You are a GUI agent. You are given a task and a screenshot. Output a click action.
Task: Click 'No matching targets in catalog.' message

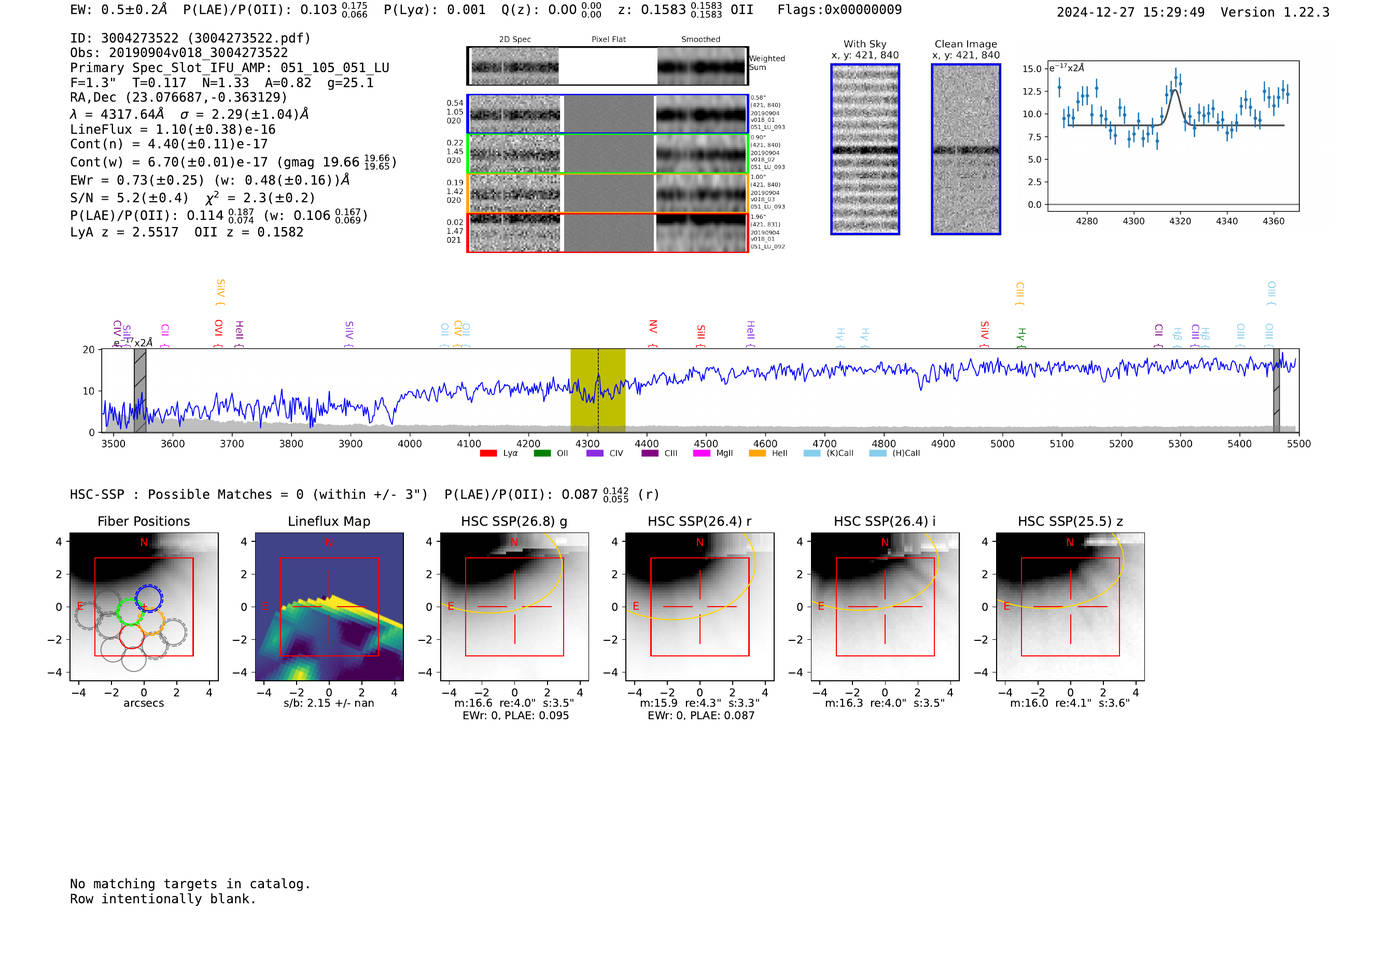tap(190, 884)
